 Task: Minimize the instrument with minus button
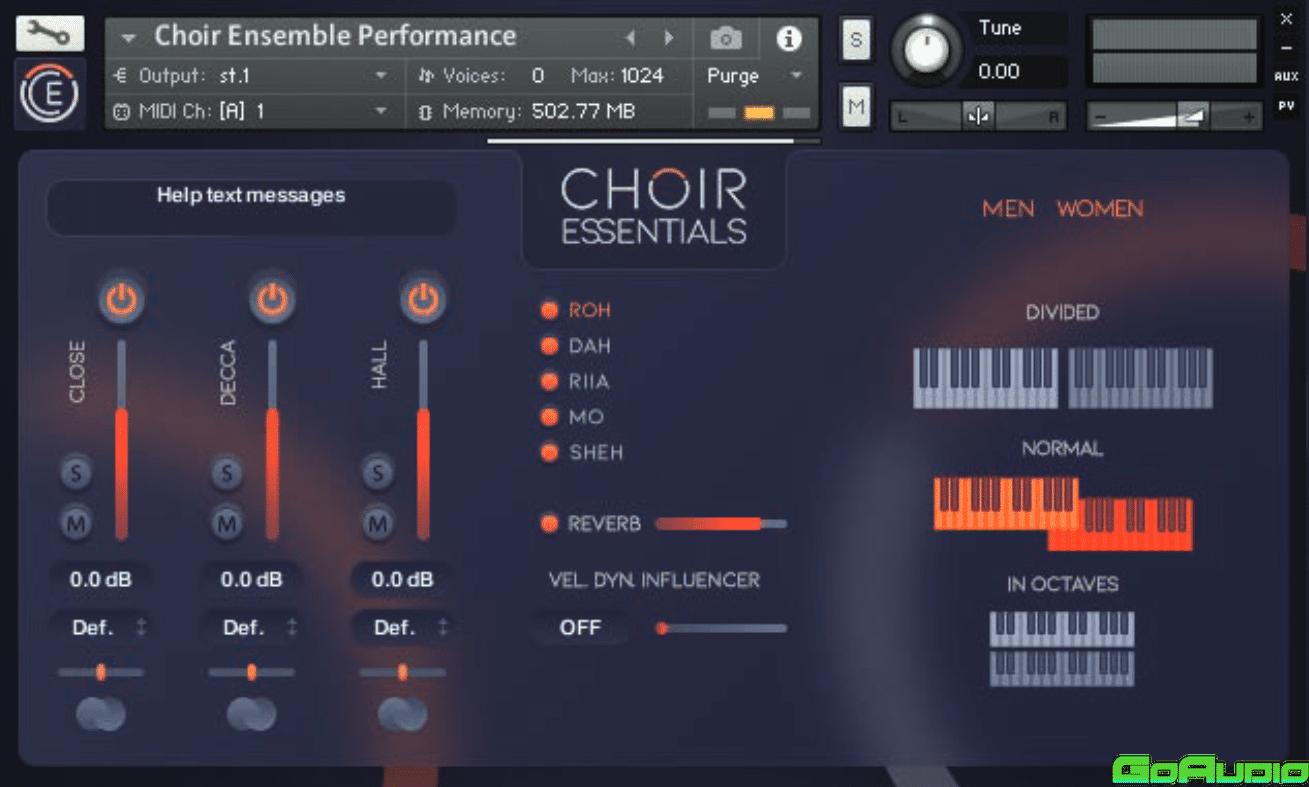[x=1286, y=47]
